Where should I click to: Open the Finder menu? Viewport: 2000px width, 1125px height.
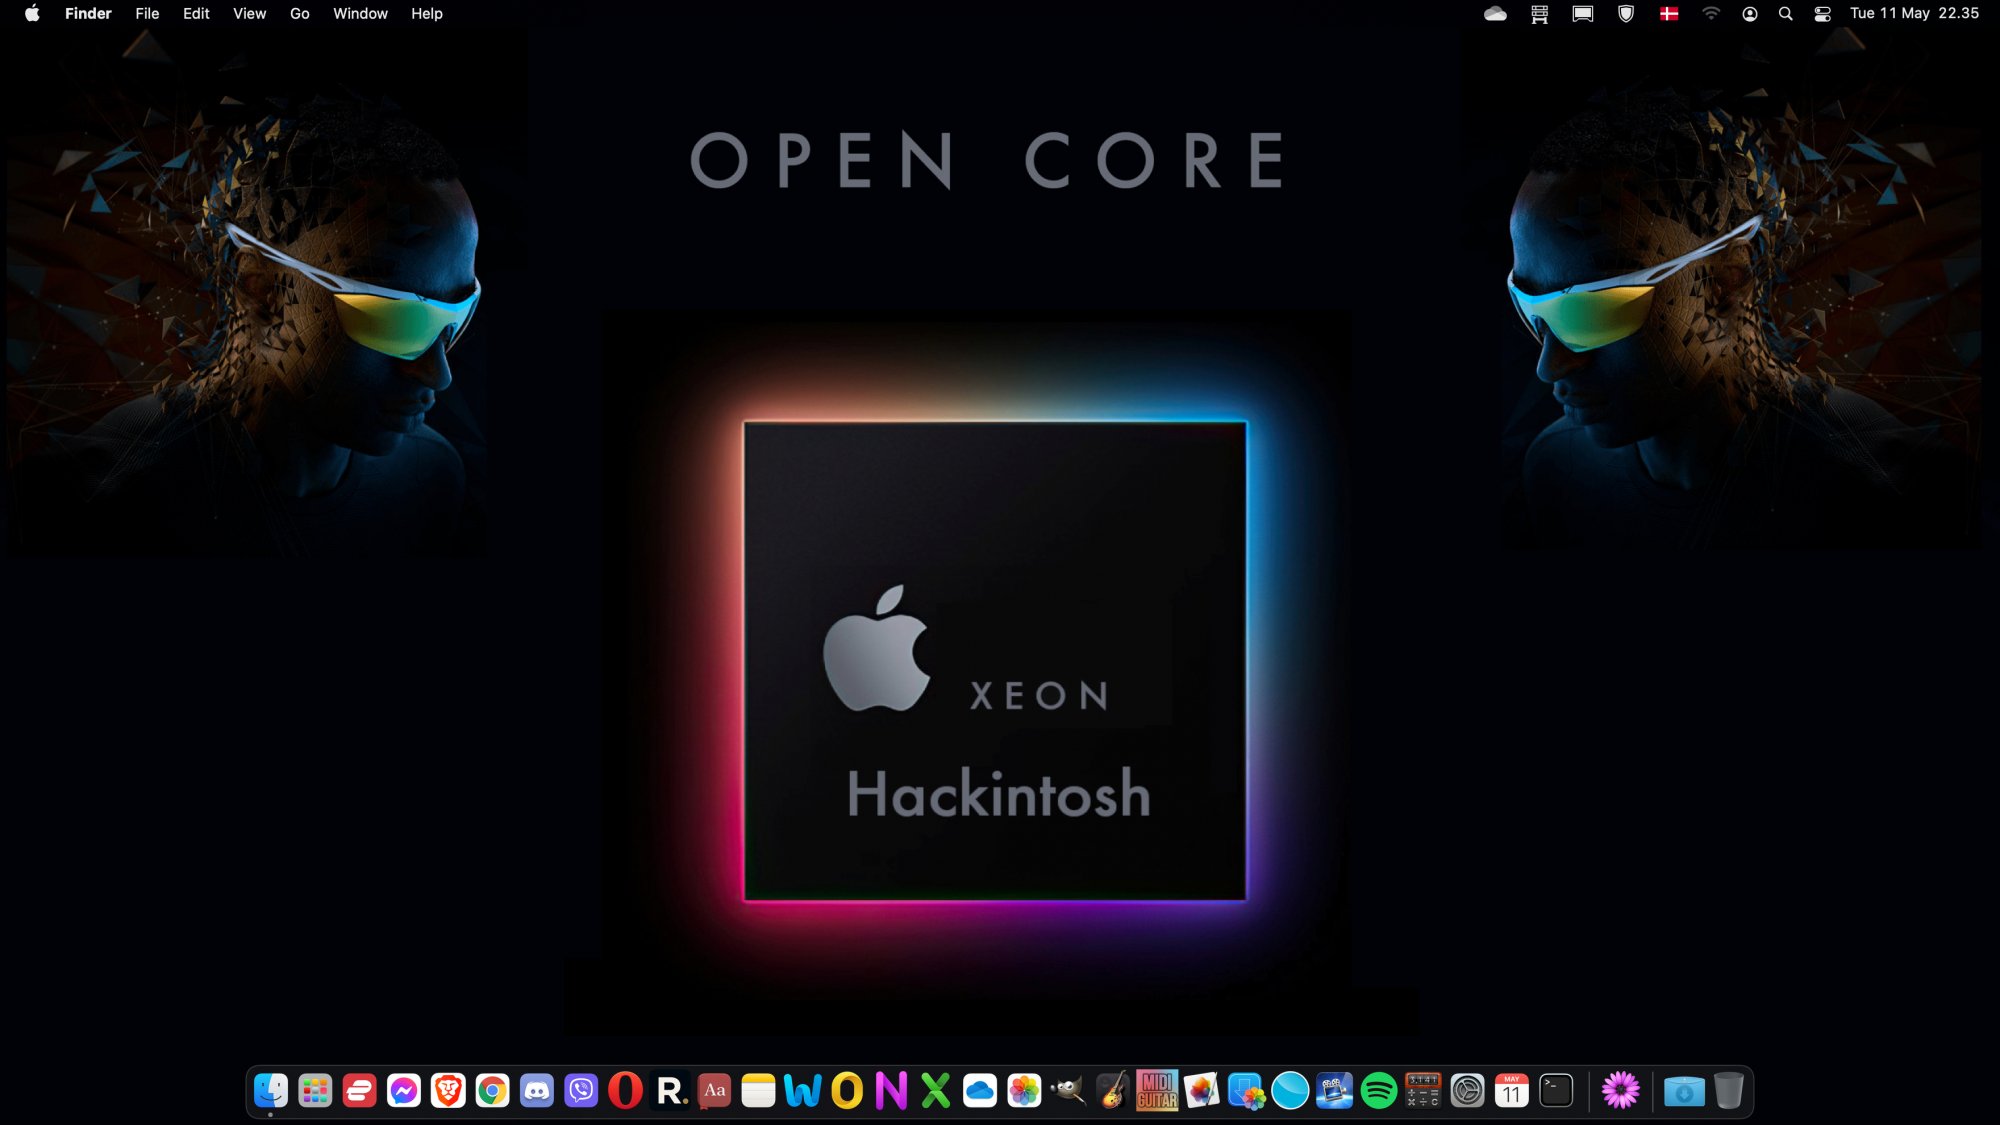(x=88, y=13)
